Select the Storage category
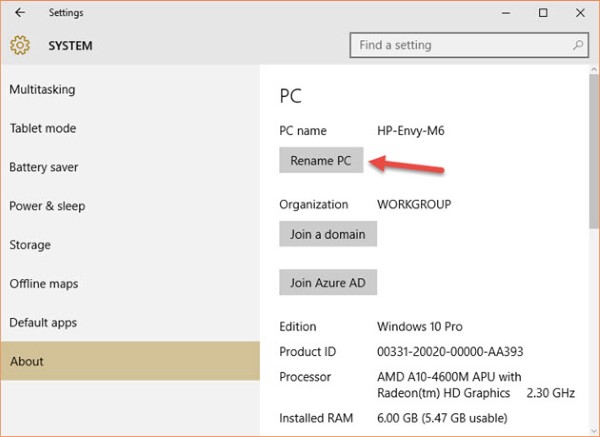 point(30,246)
